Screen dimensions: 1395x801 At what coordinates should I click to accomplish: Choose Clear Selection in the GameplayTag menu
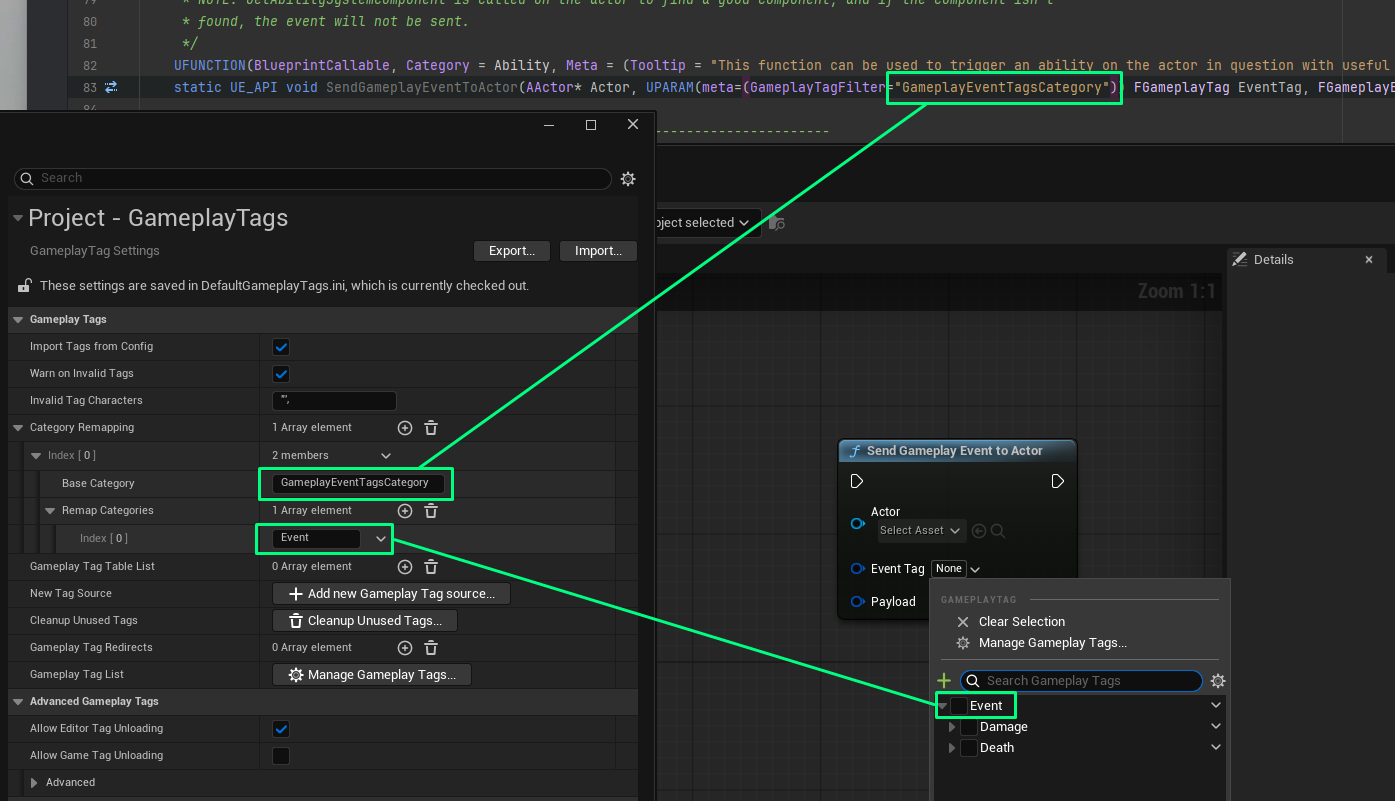point(1021,622)
